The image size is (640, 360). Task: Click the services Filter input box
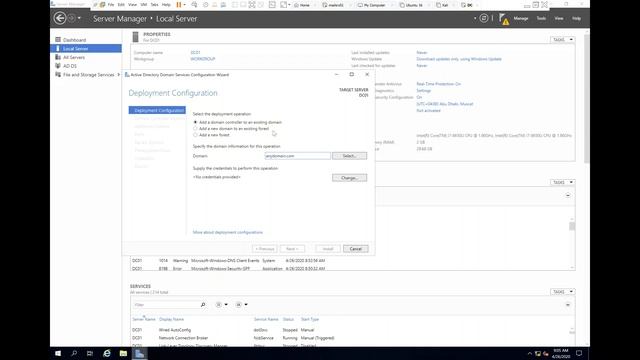pyautogui.click(x=166, y=305)
